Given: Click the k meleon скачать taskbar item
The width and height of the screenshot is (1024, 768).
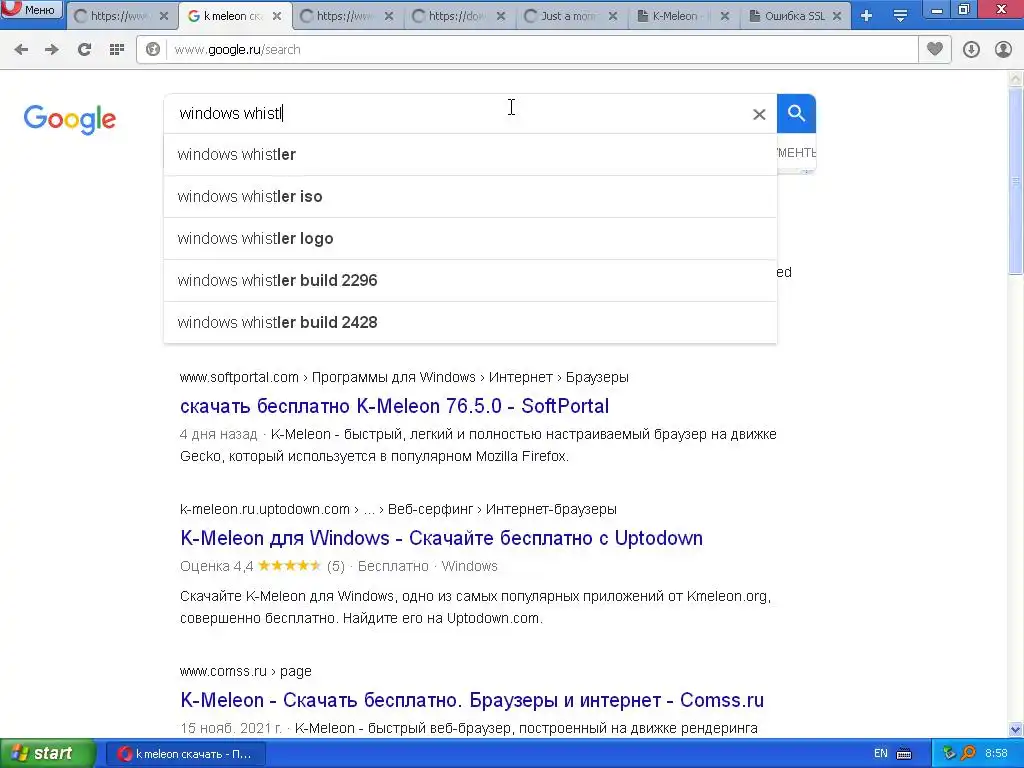Looking at the screenshot, I should point(186,754).
